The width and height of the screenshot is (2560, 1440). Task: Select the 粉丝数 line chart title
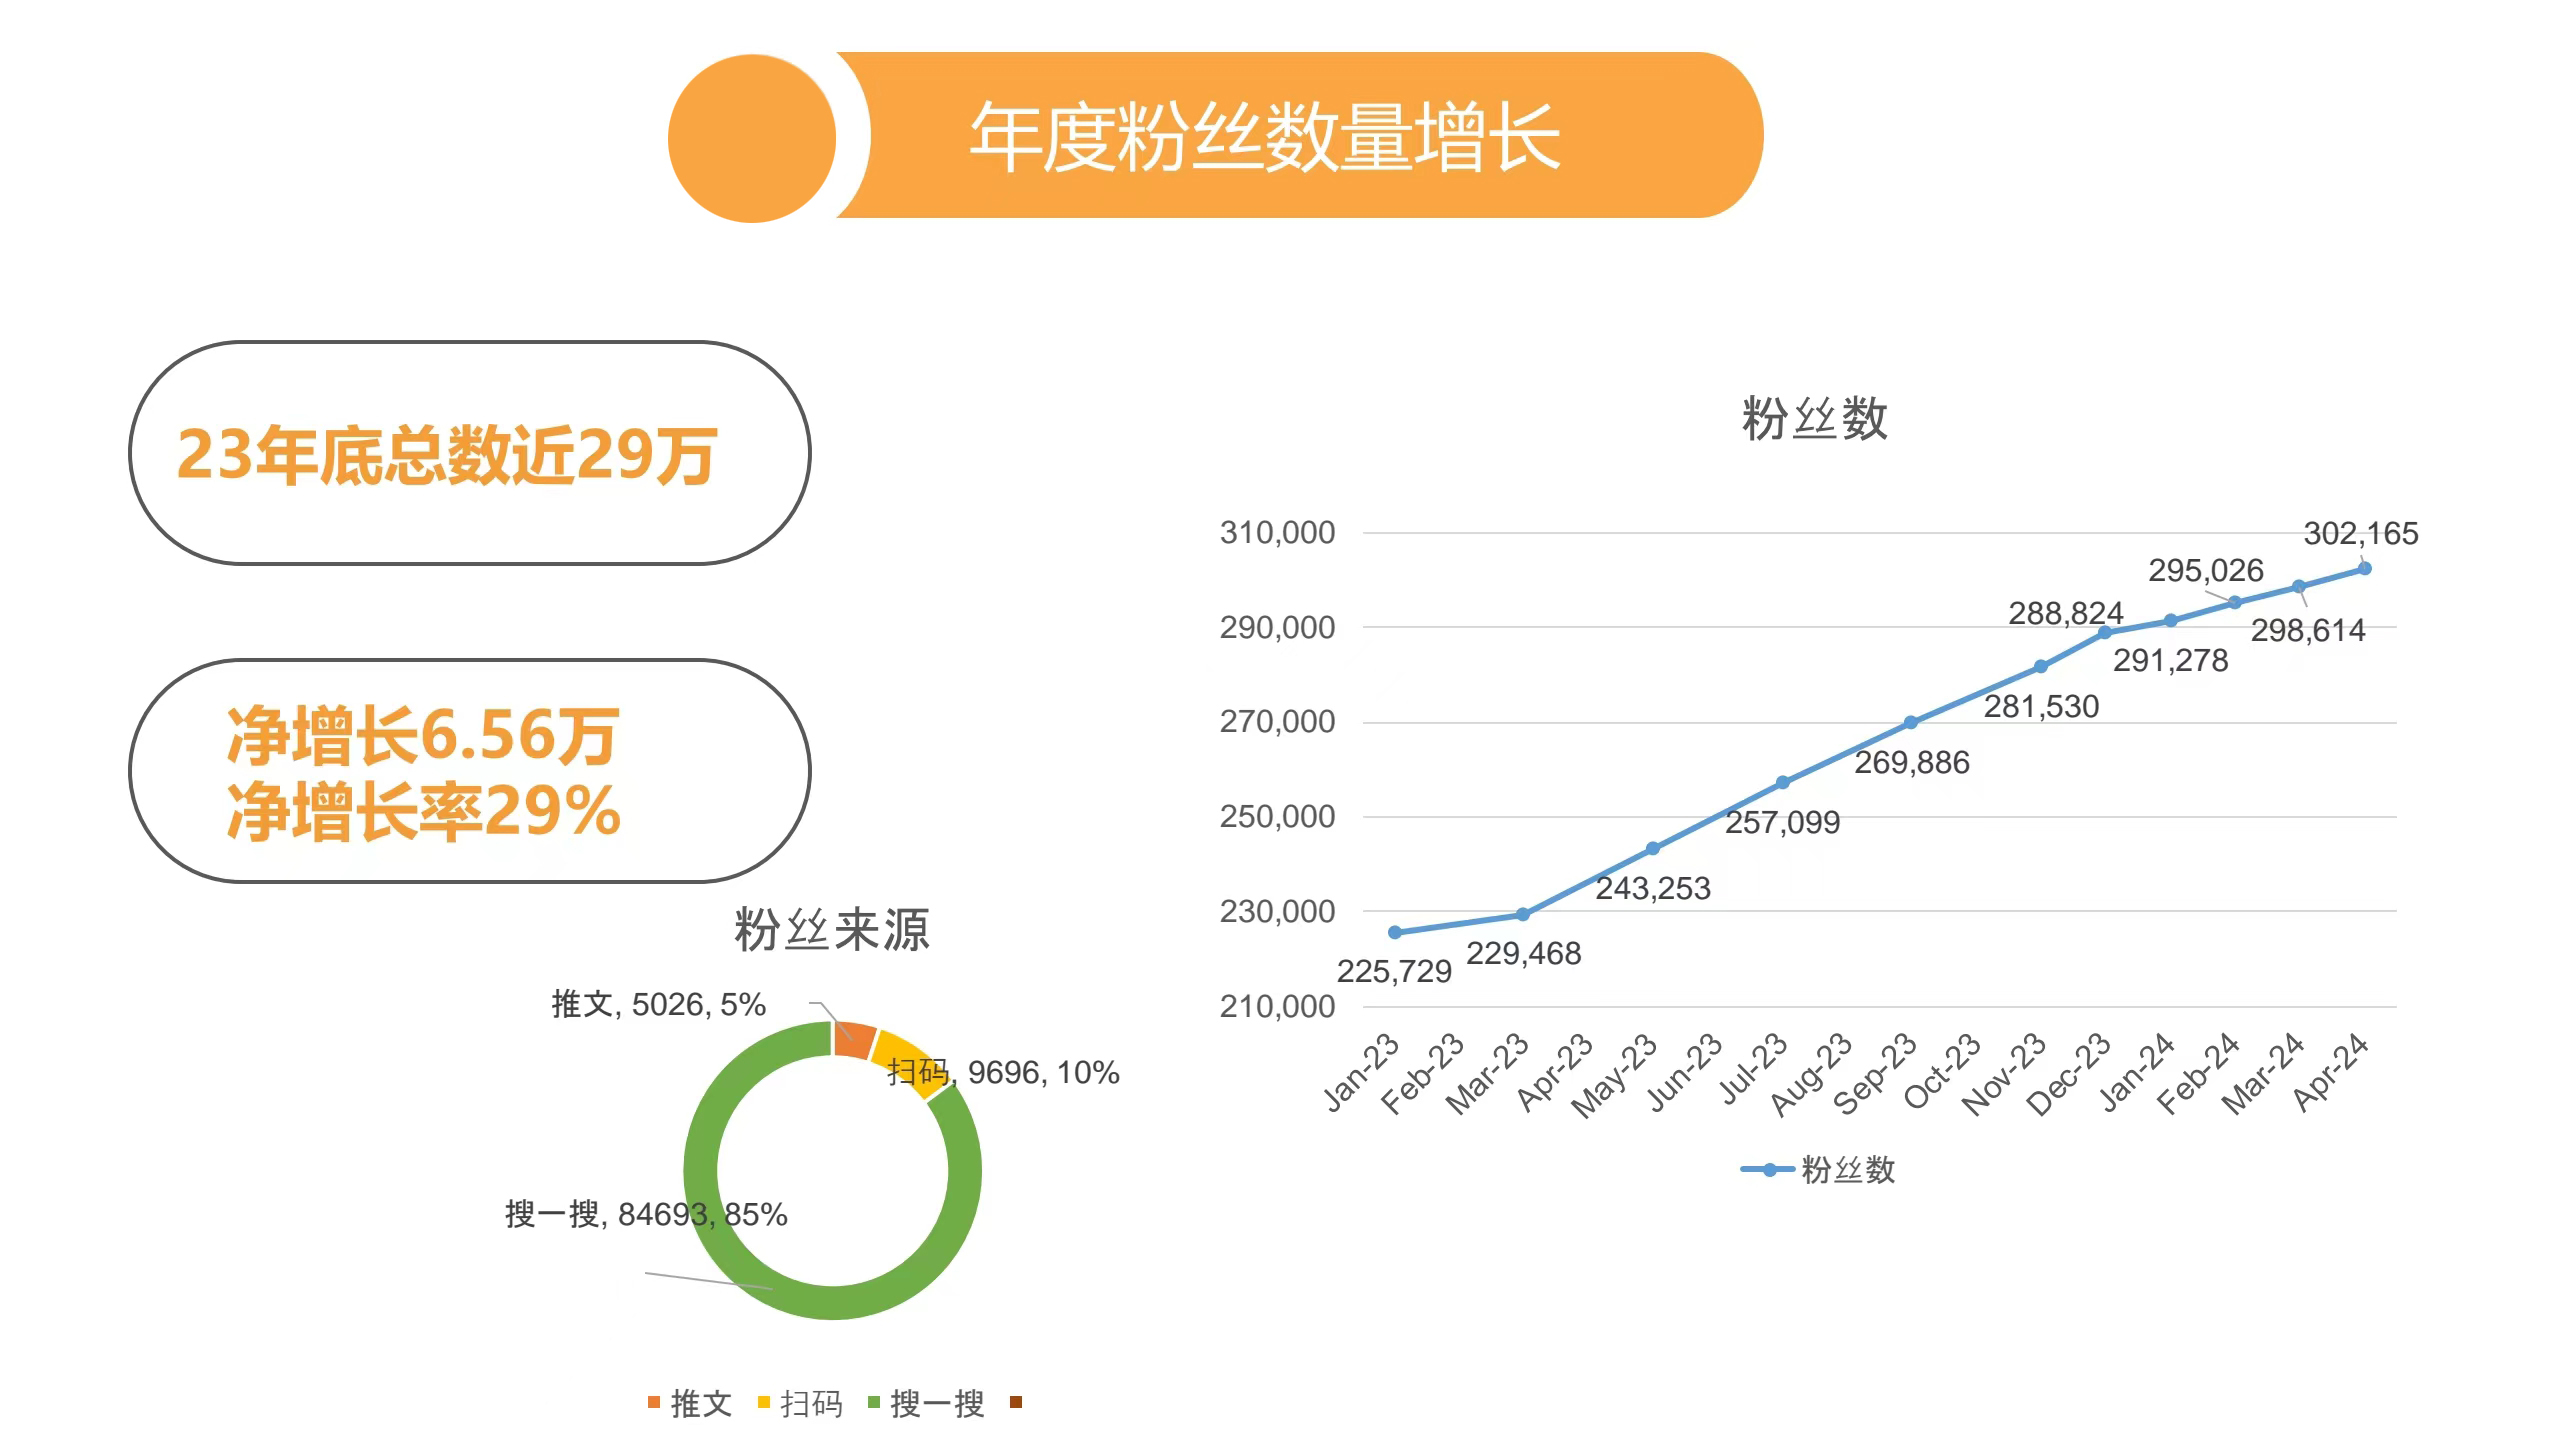[x=1814, y=418]
